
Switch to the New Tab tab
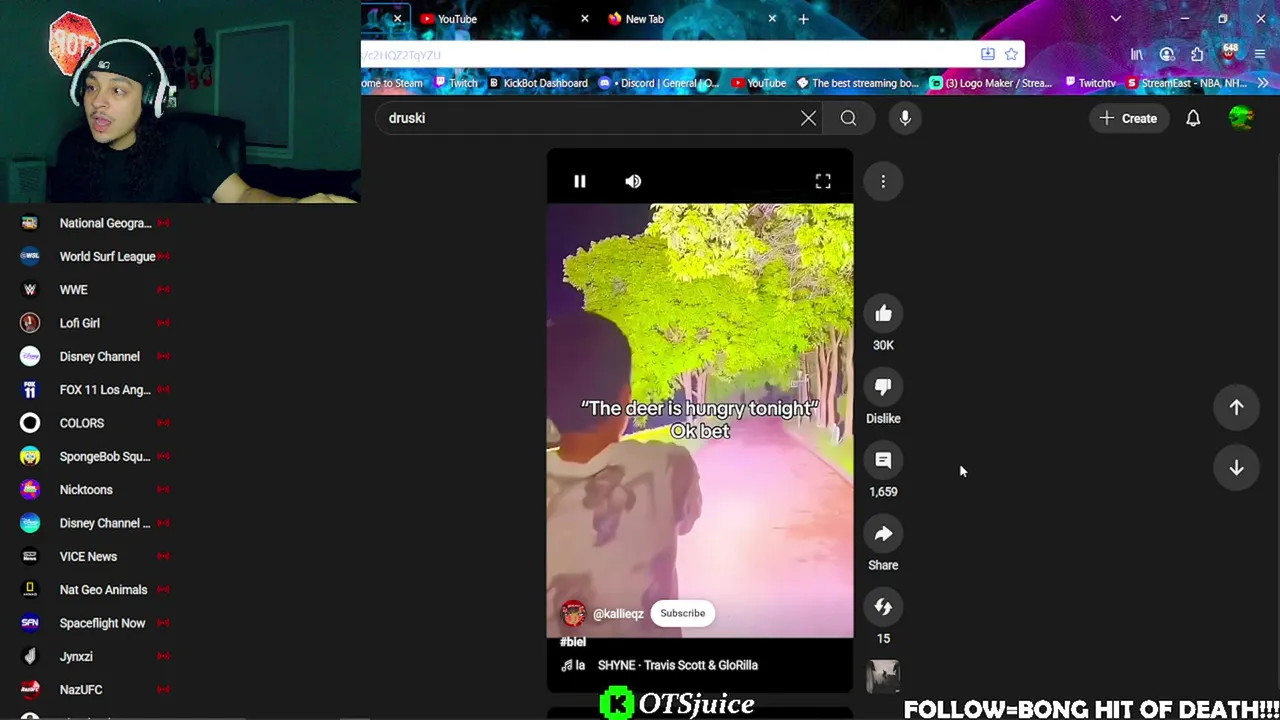point(690,19)
